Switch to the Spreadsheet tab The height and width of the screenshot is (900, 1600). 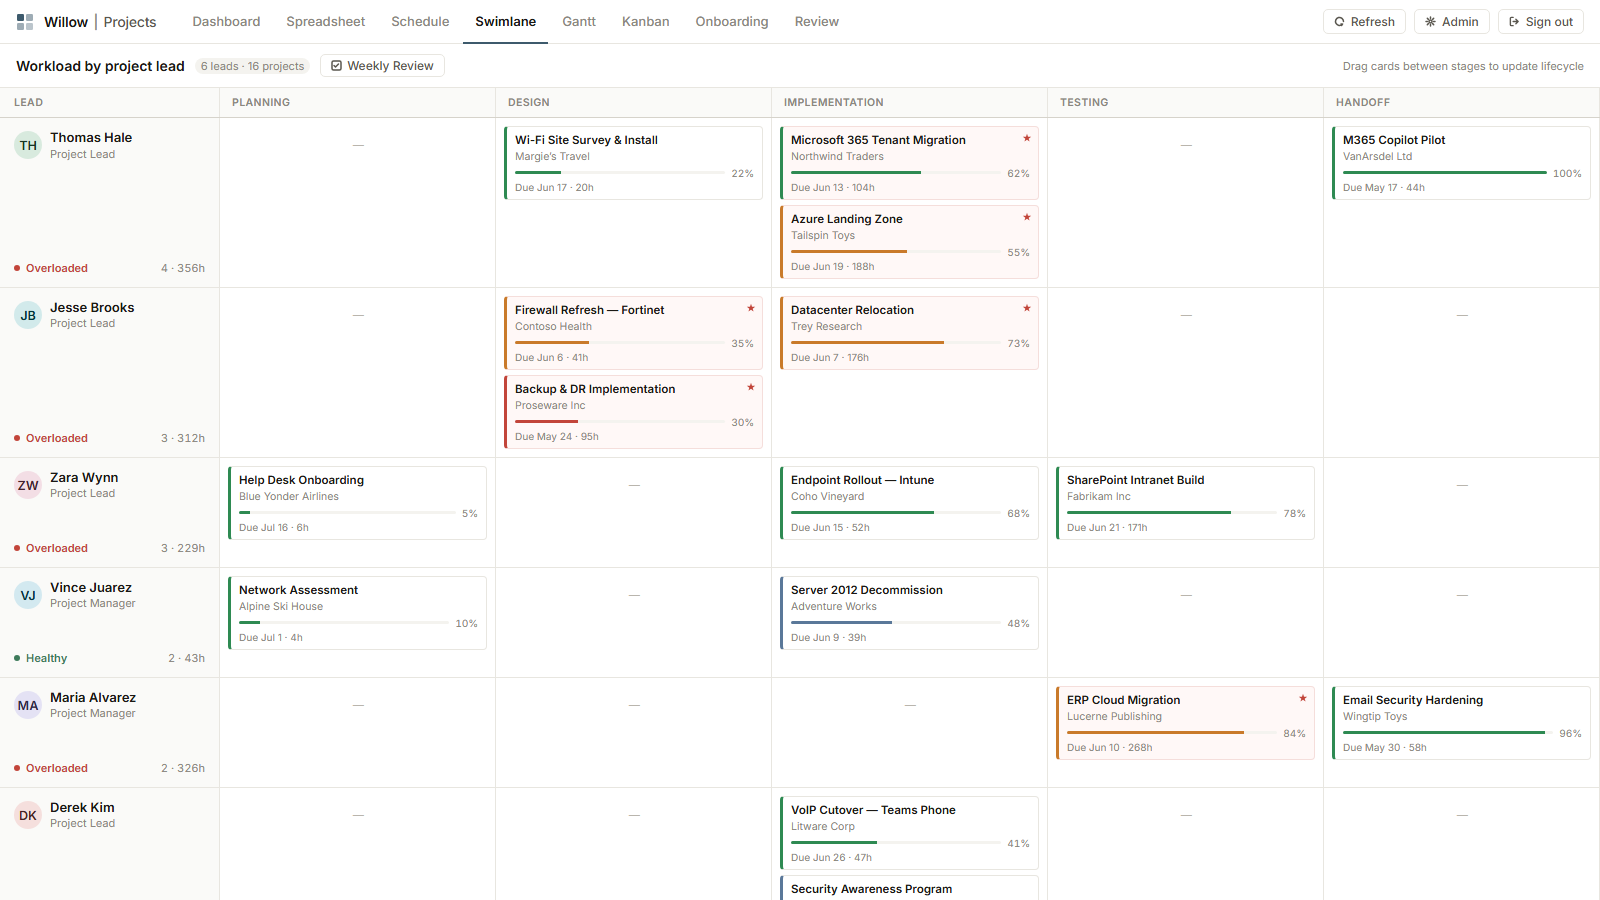325,22
